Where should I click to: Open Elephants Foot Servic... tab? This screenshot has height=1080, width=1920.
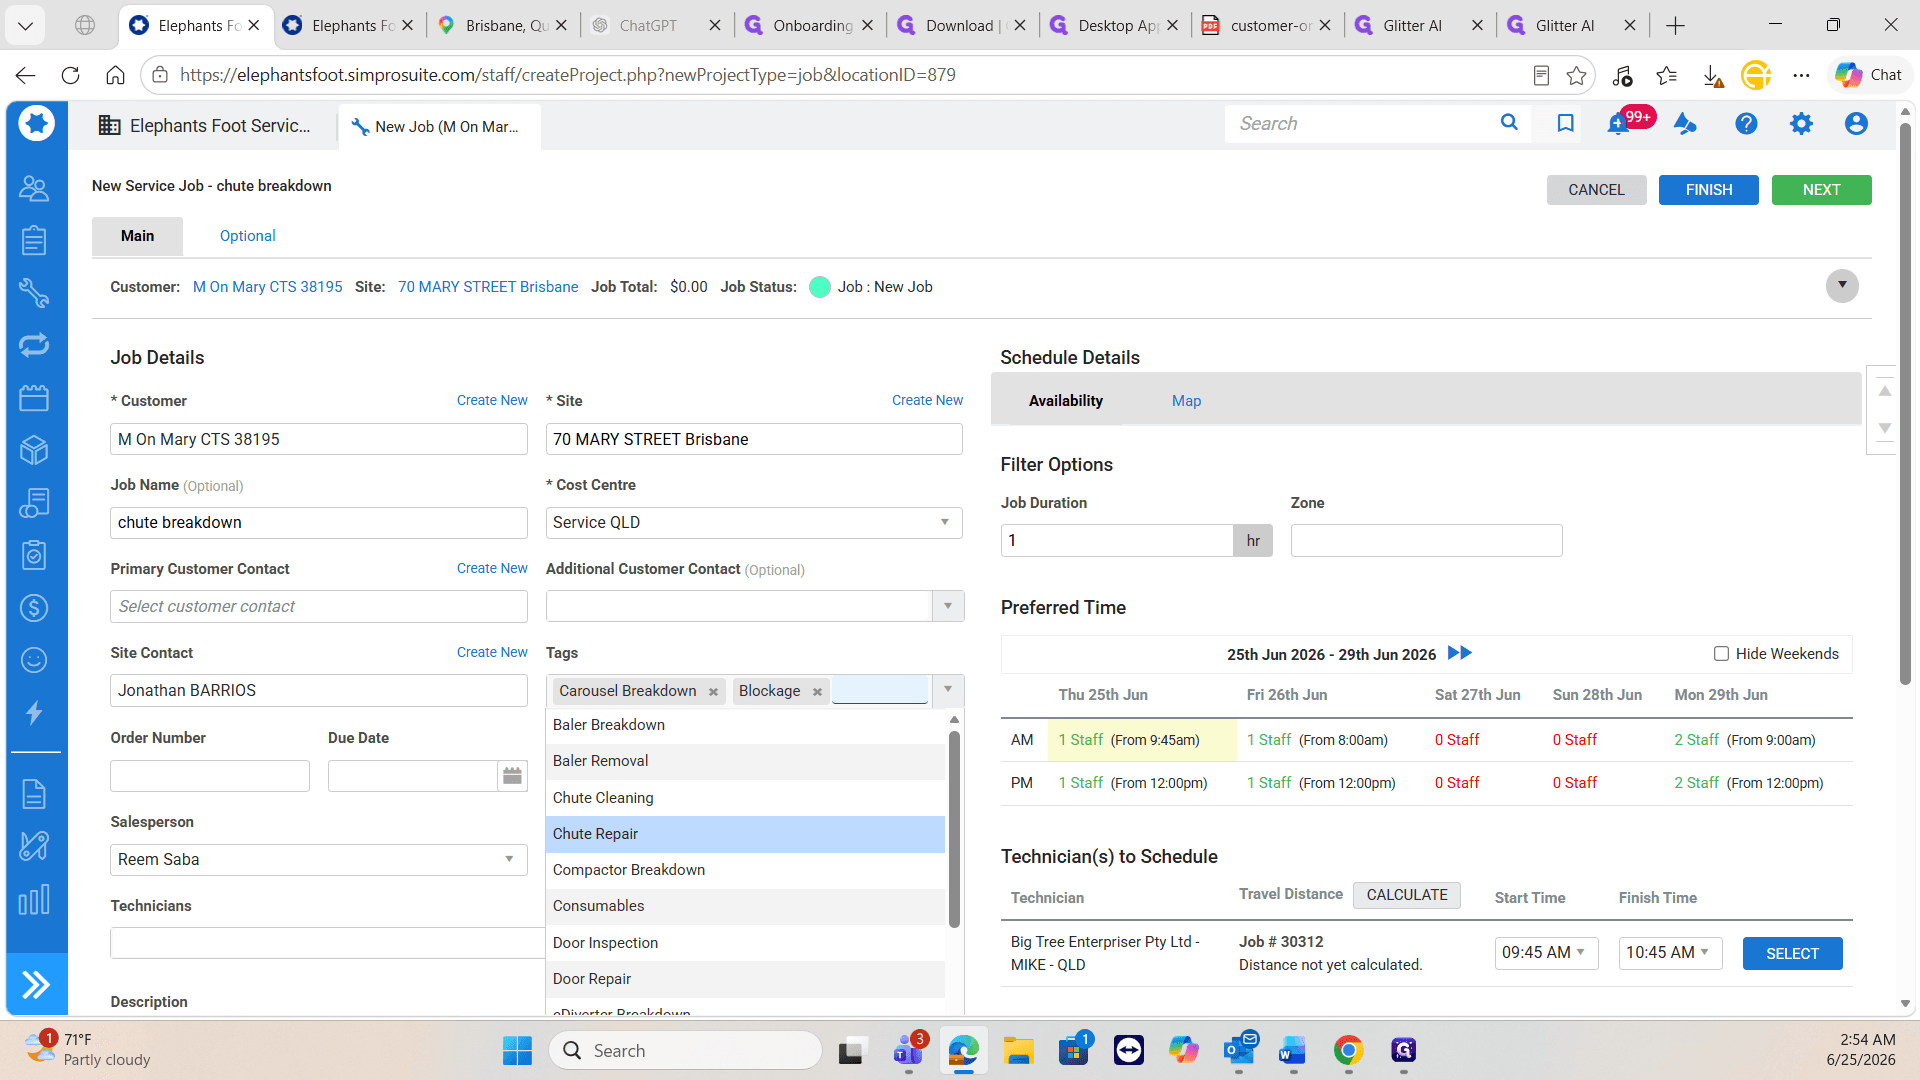(x=205, y=125)
